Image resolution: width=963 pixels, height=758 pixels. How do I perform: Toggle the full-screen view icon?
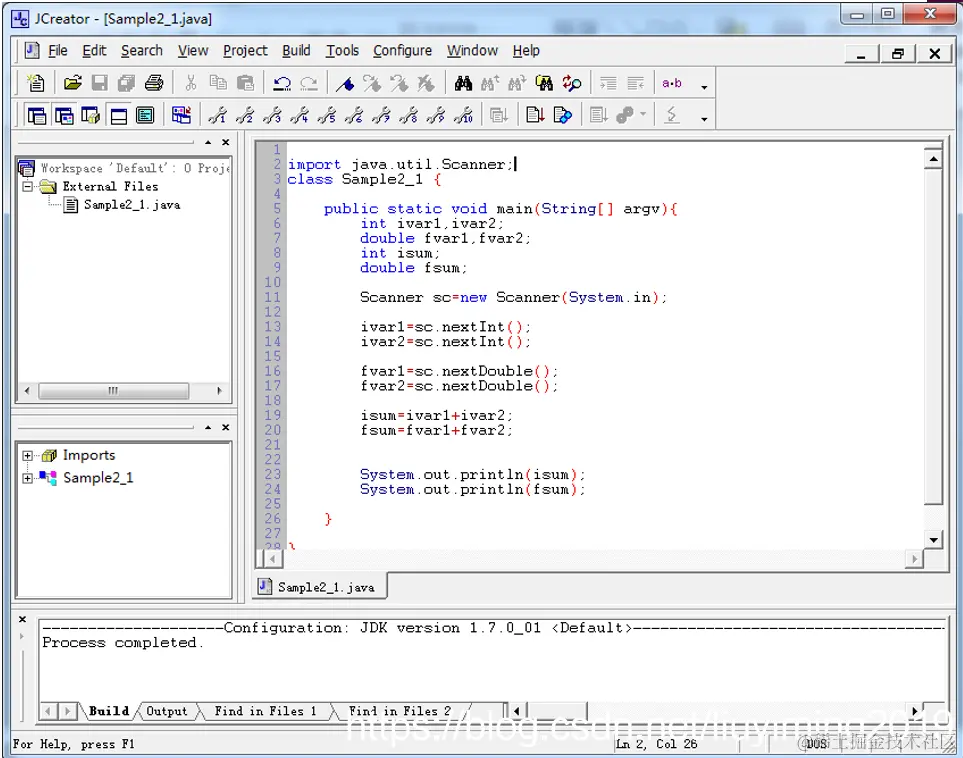[145, 115]
